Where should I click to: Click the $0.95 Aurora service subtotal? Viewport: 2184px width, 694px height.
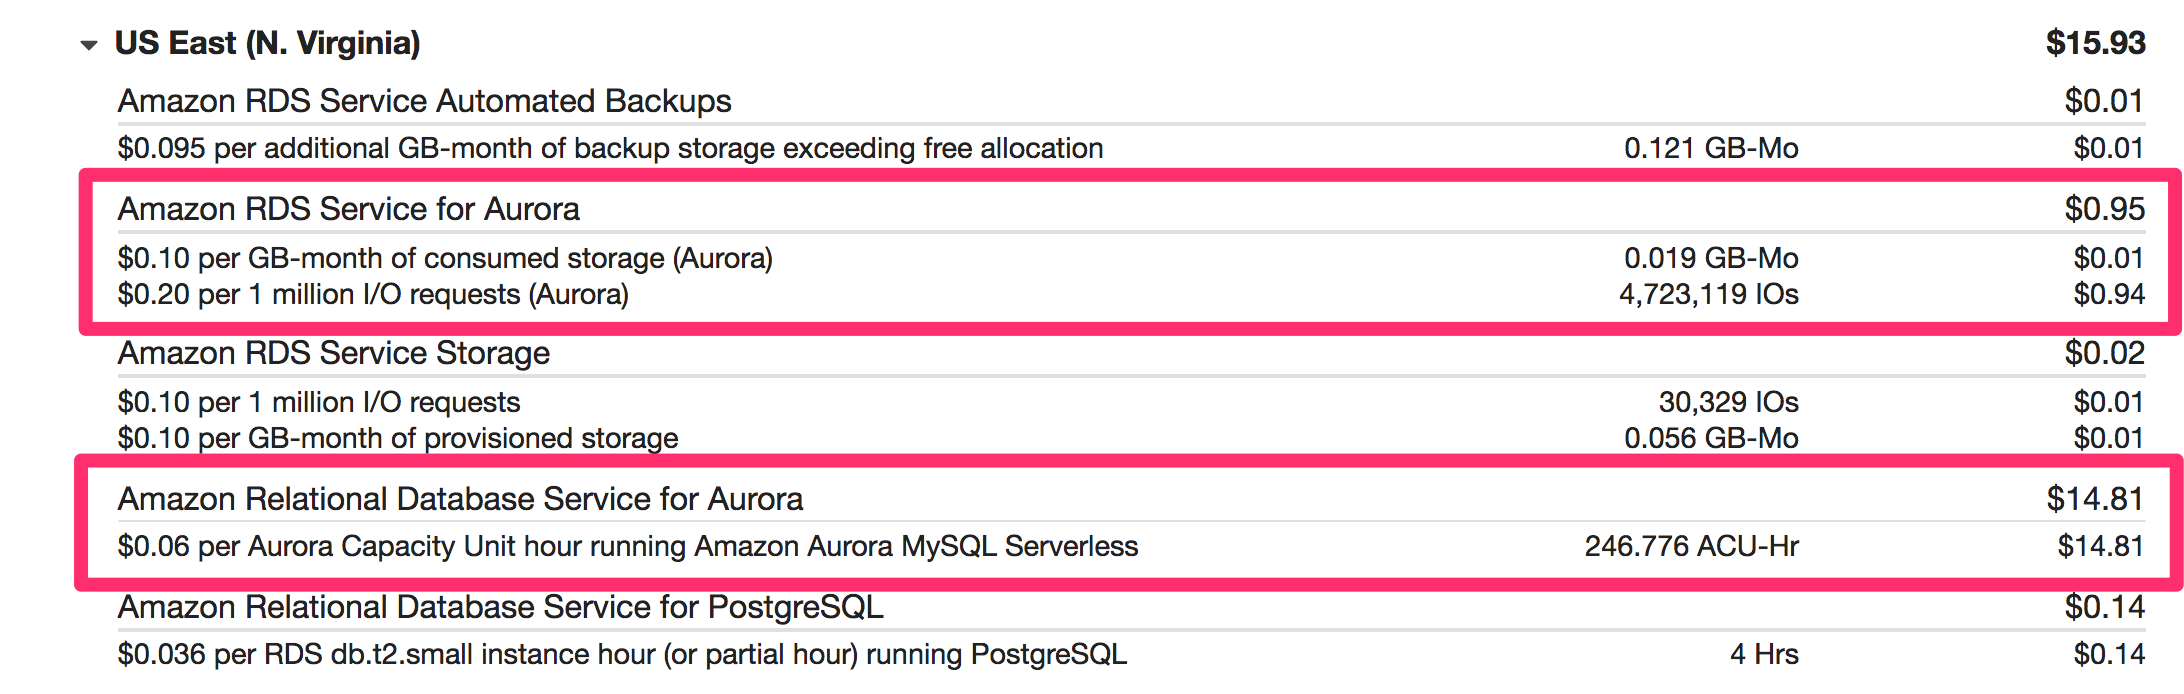tap(2105, 209)
